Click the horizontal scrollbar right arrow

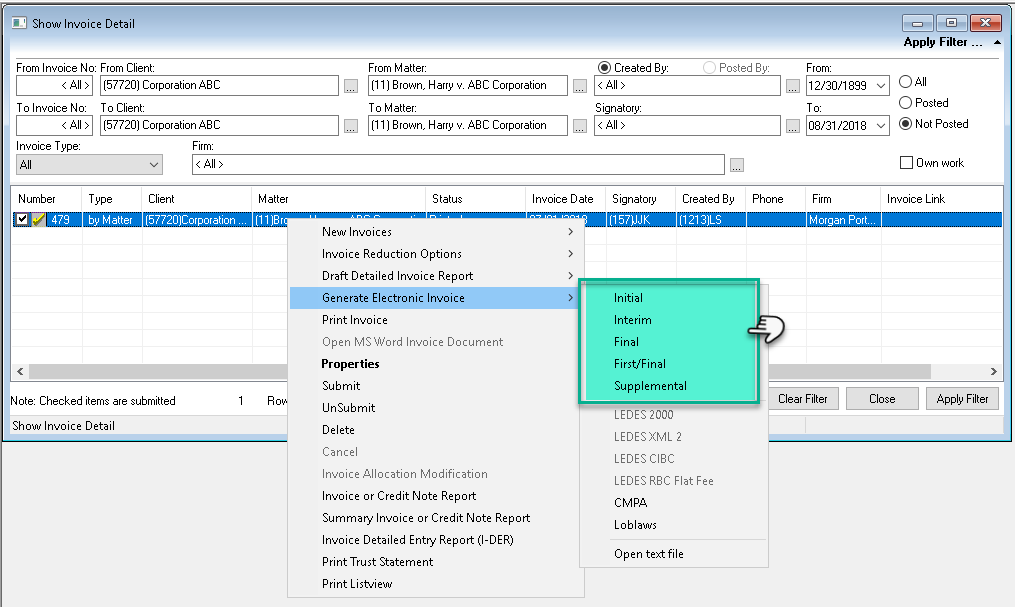tap(994, 371)
